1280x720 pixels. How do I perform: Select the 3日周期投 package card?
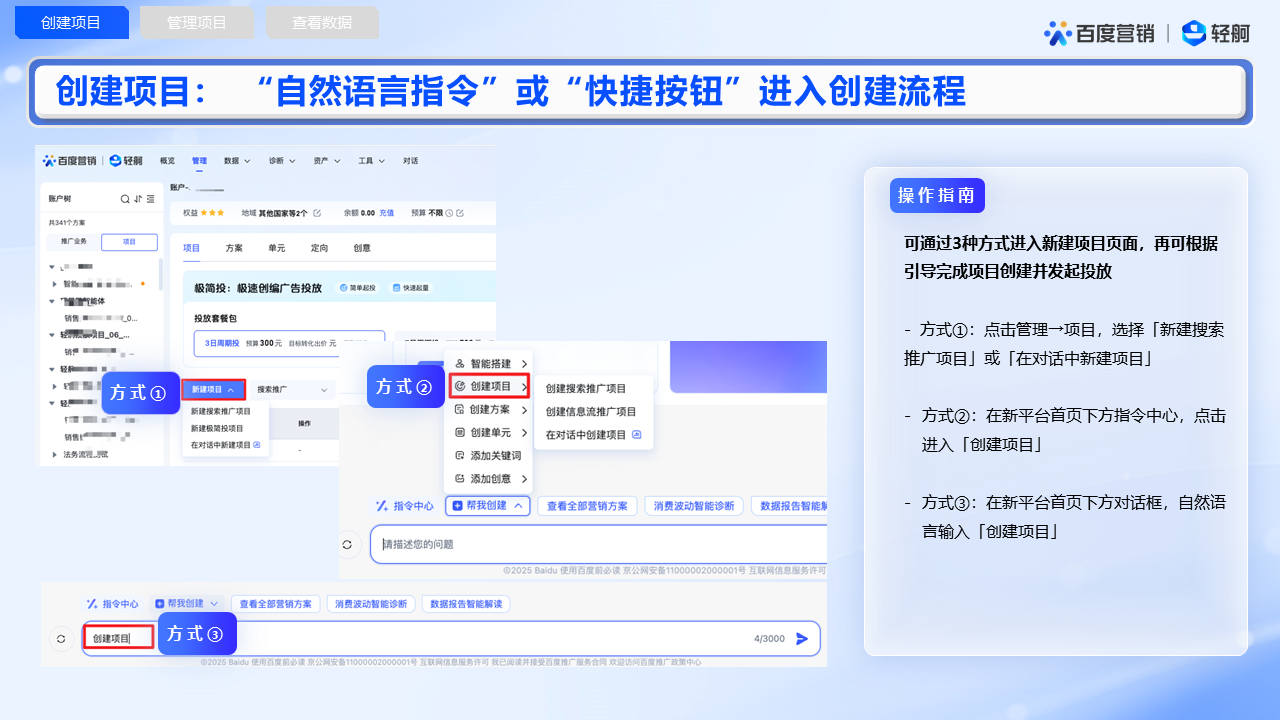289,342
